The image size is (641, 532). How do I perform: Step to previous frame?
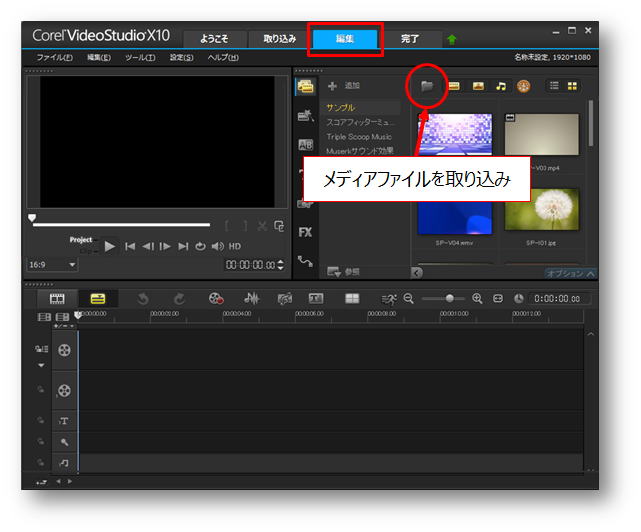click(148, 246)
